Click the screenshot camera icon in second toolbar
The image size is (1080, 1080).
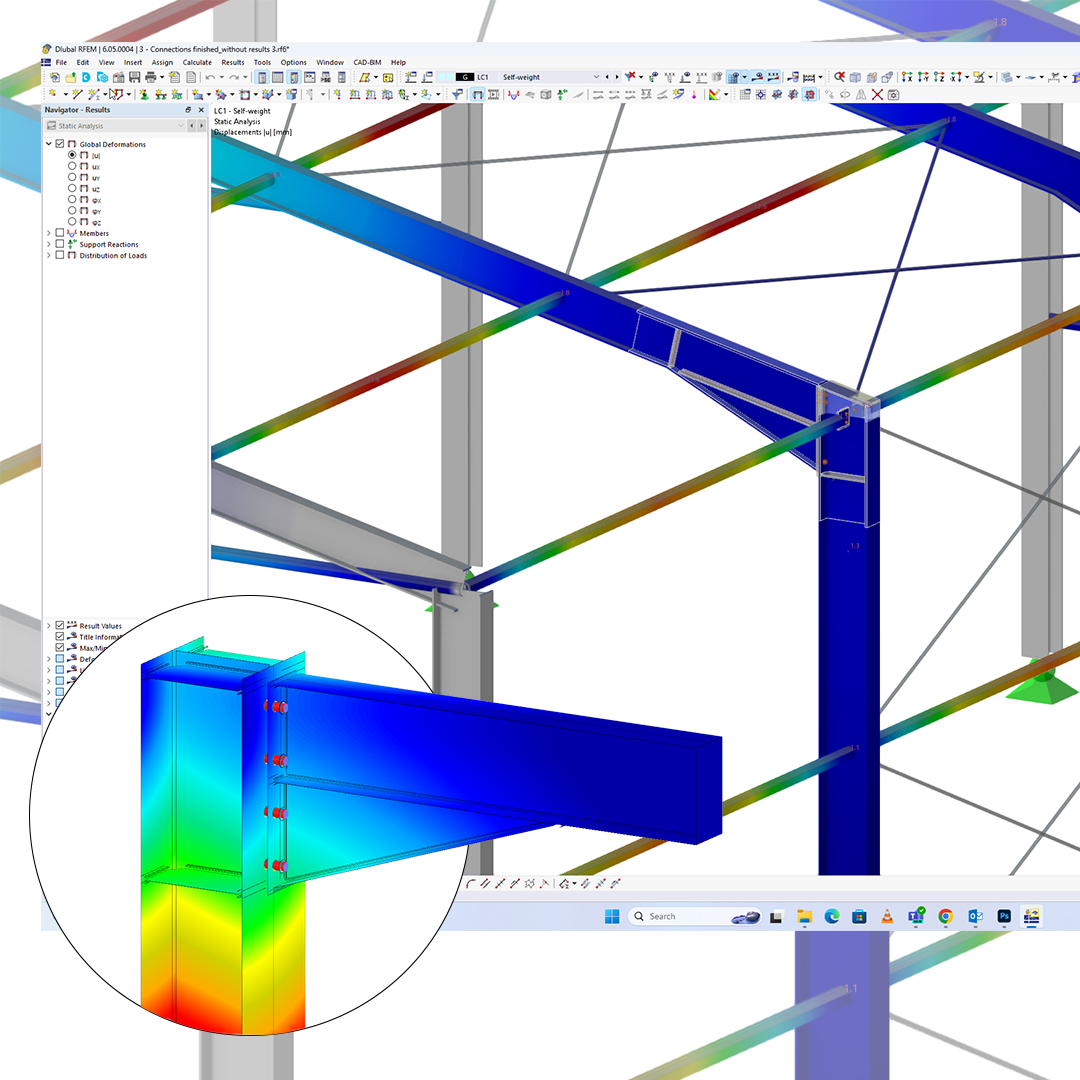pos(893,94)
